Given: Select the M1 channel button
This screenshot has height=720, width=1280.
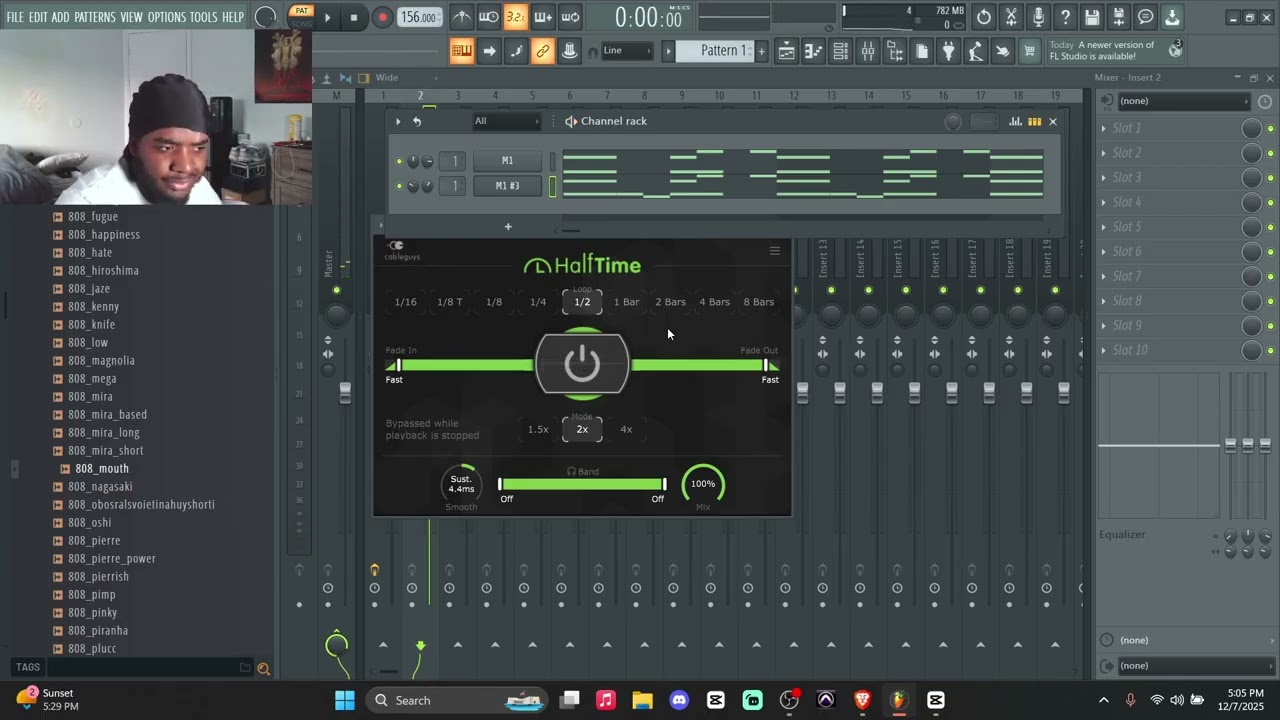Looking at the screenshot, I should [x=508, y=161].
